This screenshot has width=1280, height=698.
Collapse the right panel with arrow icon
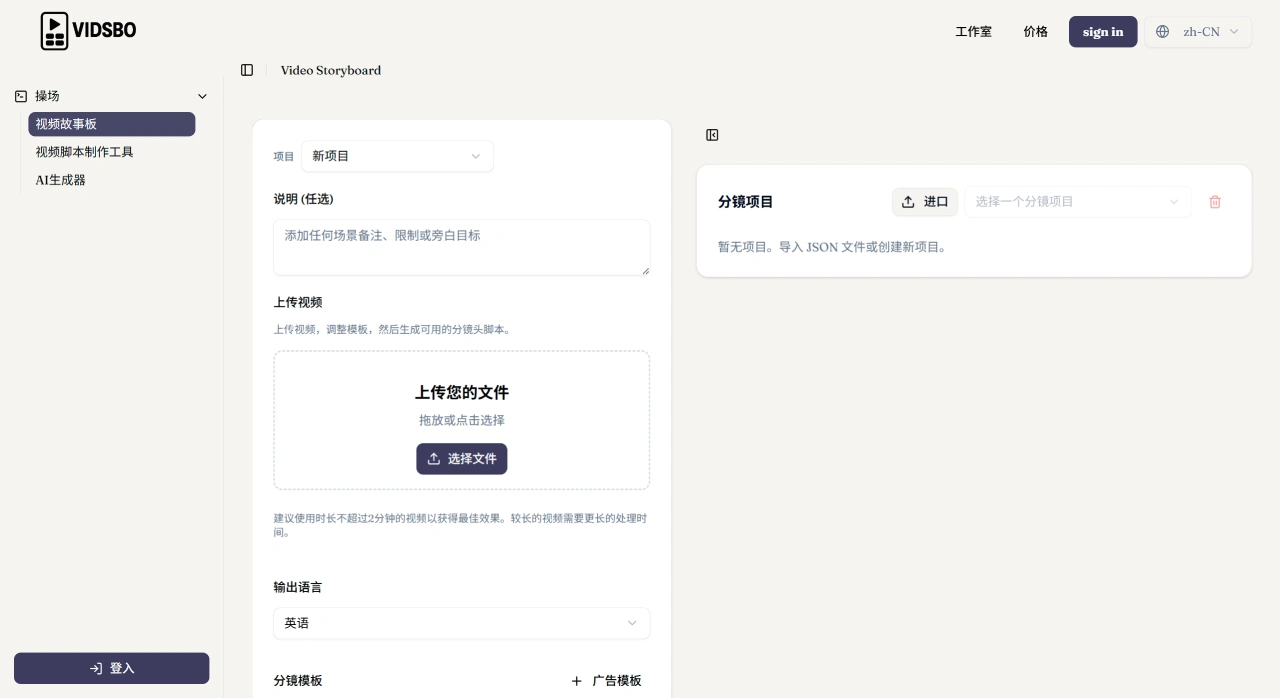pyautogui.click(x=712, y=135)
